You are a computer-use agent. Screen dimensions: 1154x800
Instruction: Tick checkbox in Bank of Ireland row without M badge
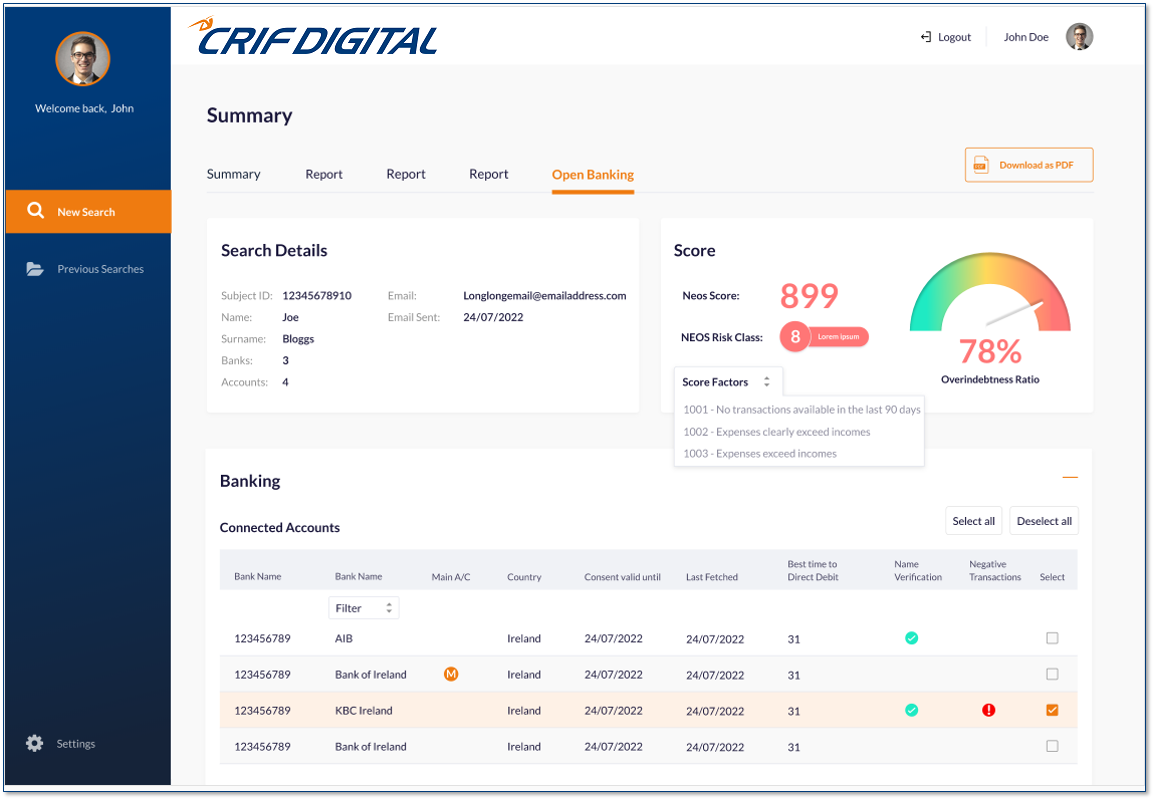pos(1052,746)
